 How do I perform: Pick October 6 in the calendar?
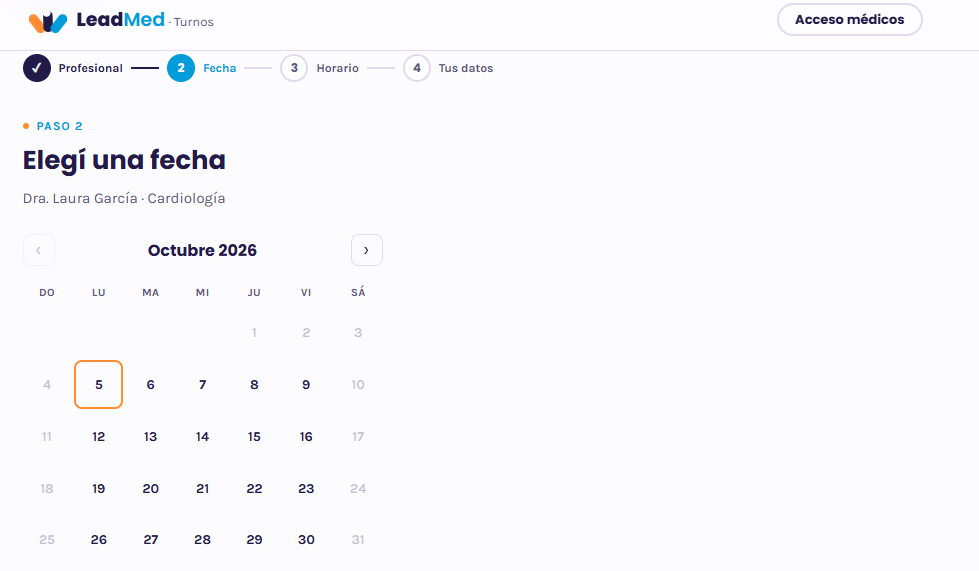tap(150, 384)
